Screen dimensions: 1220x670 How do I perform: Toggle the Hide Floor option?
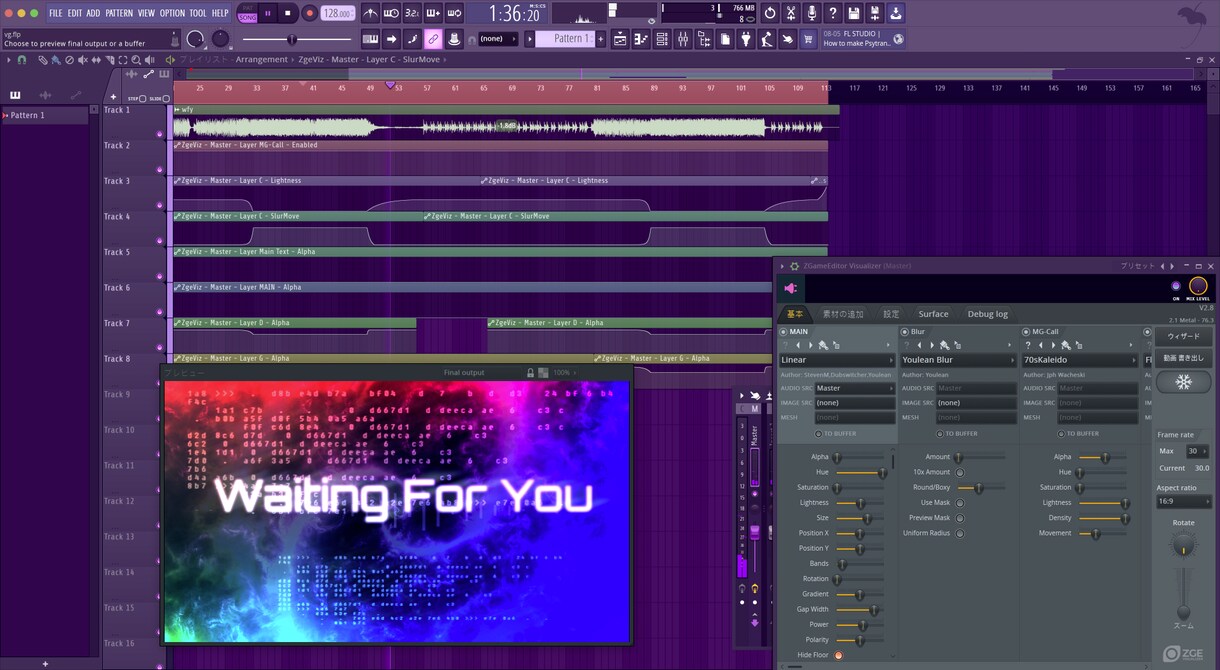coord(838,655)
